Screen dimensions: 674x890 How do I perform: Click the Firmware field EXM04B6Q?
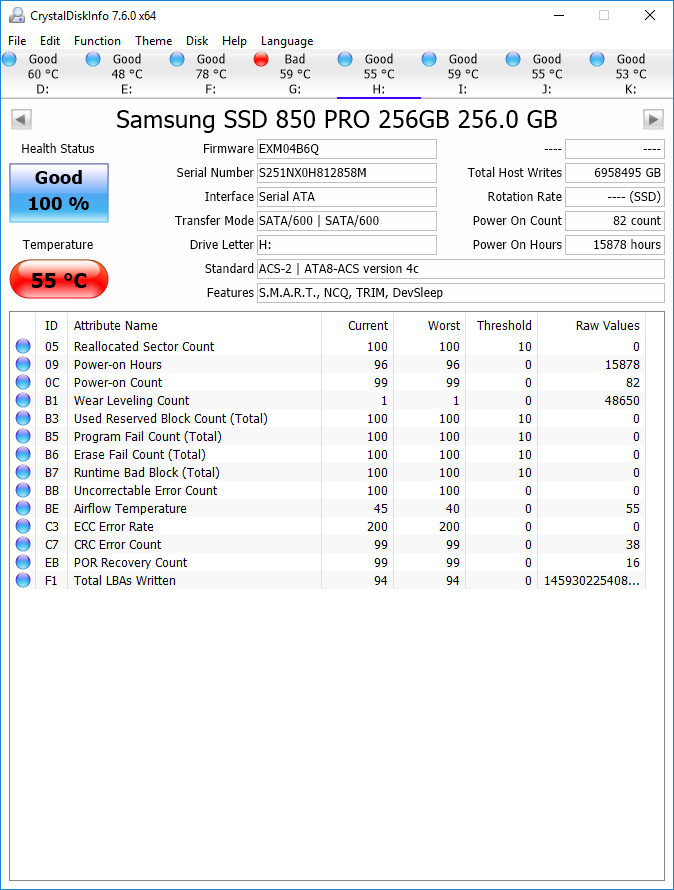(347, 149)
